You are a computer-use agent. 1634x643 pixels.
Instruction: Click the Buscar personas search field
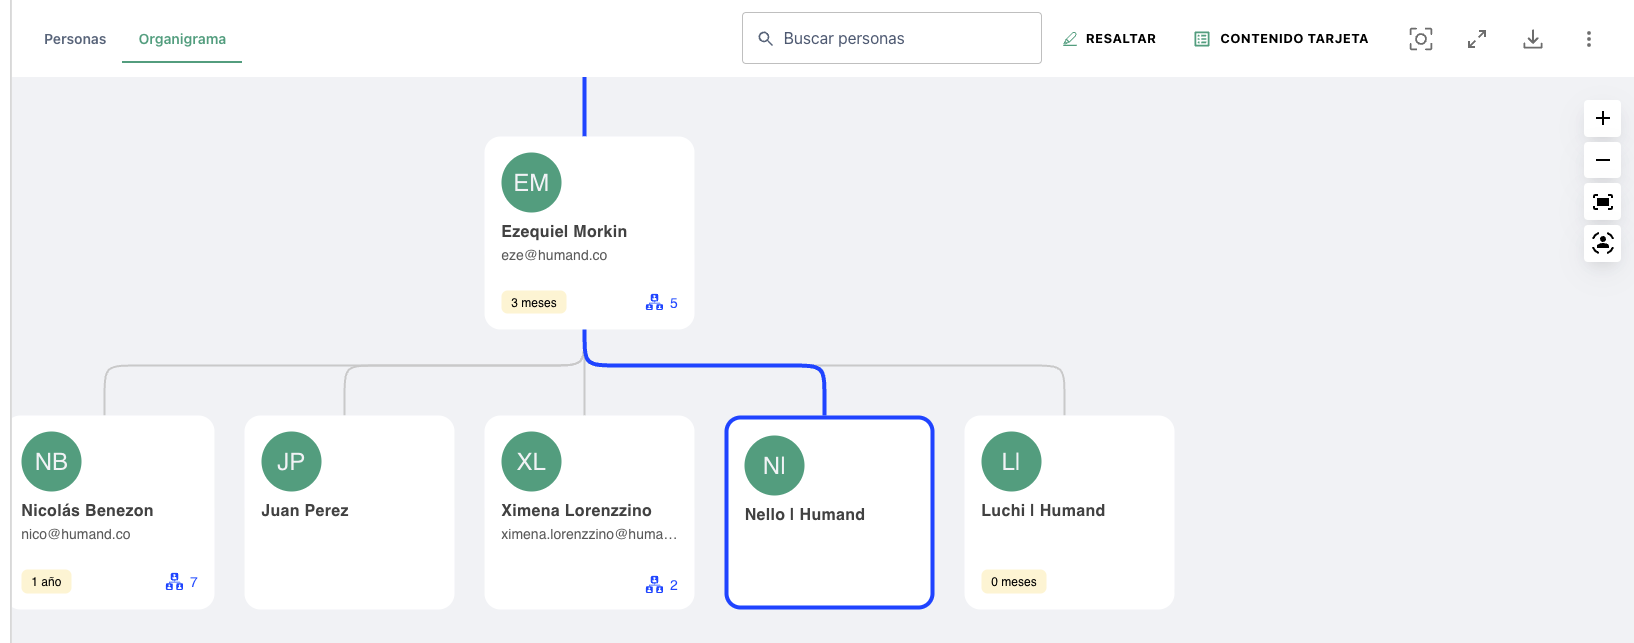click(891, 38)
